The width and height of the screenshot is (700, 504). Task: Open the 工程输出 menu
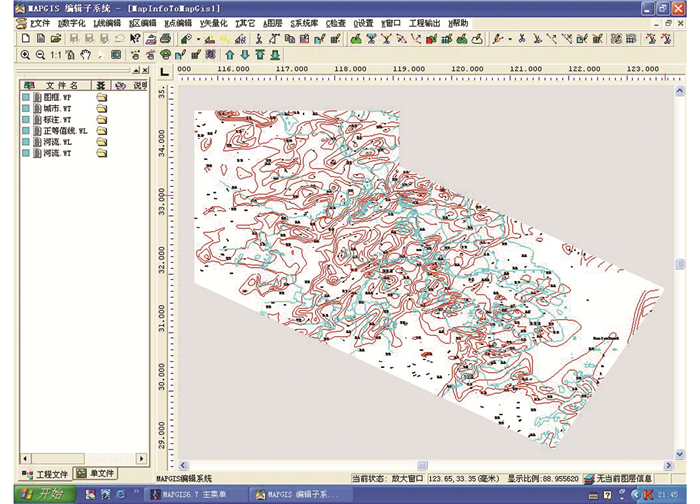pyautogui.click(x=423, y=22)
